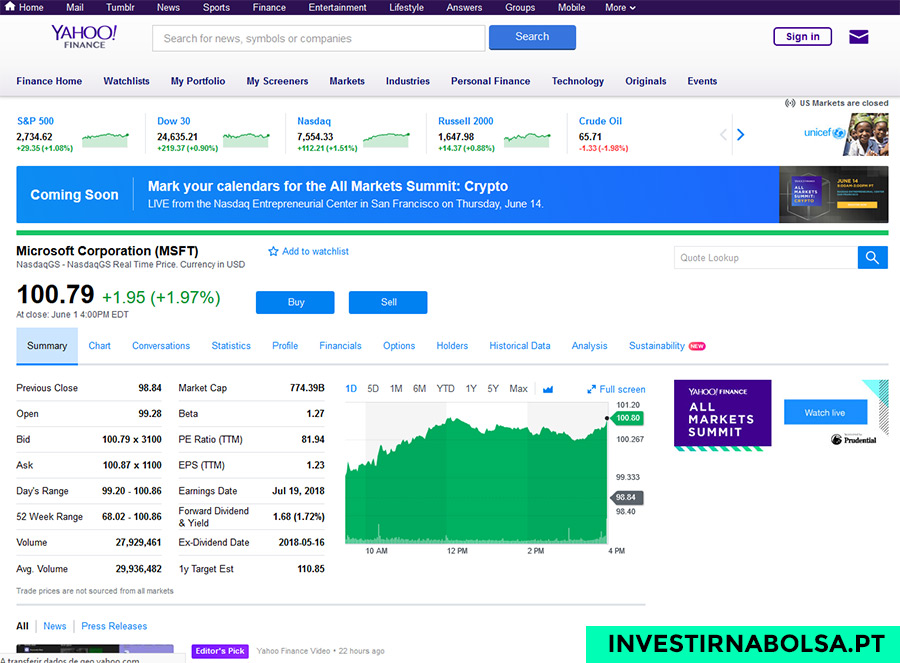This screenshot has width=900, height=663.
Task: Click the All Markets Summit purple ad
Action: (x=722, y=414)
